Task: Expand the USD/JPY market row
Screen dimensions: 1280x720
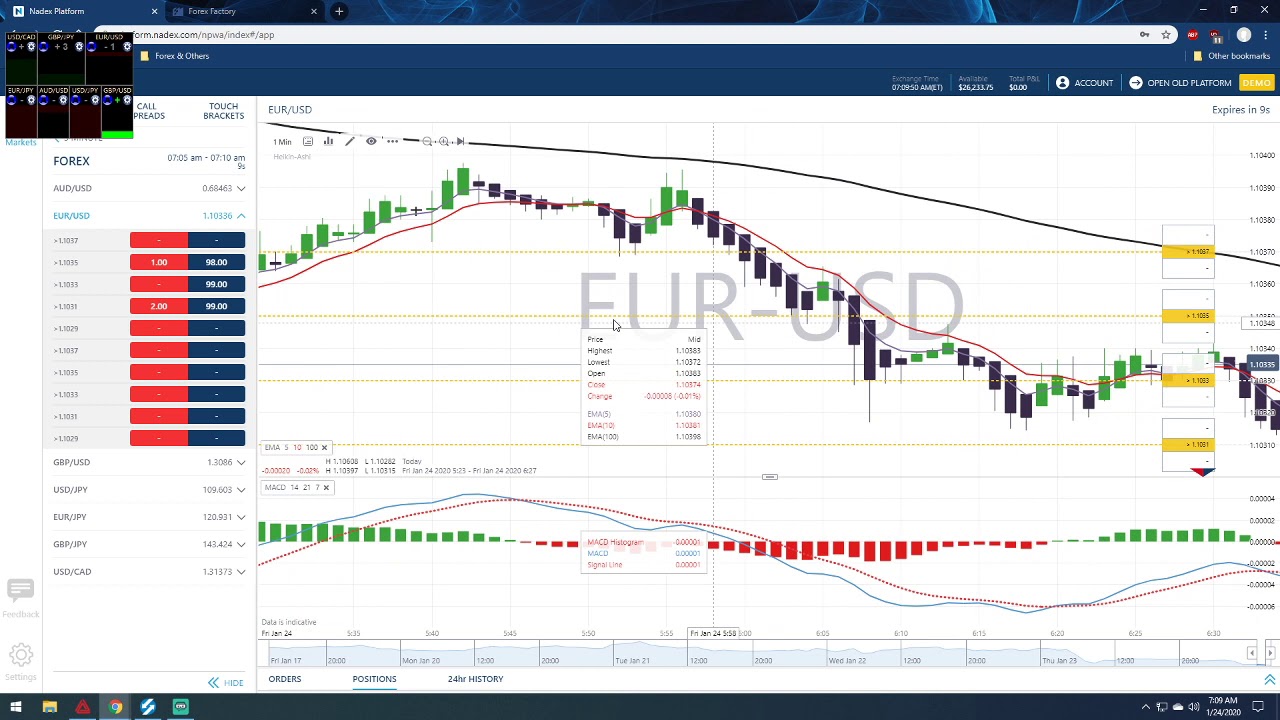Action: (x=149, y=490)
